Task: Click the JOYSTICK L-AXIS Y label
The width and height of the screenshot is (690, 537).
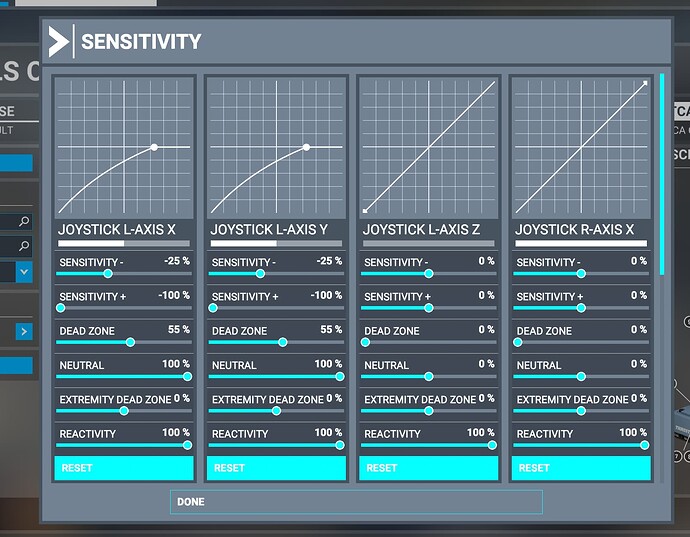Action: coord(269,229)
